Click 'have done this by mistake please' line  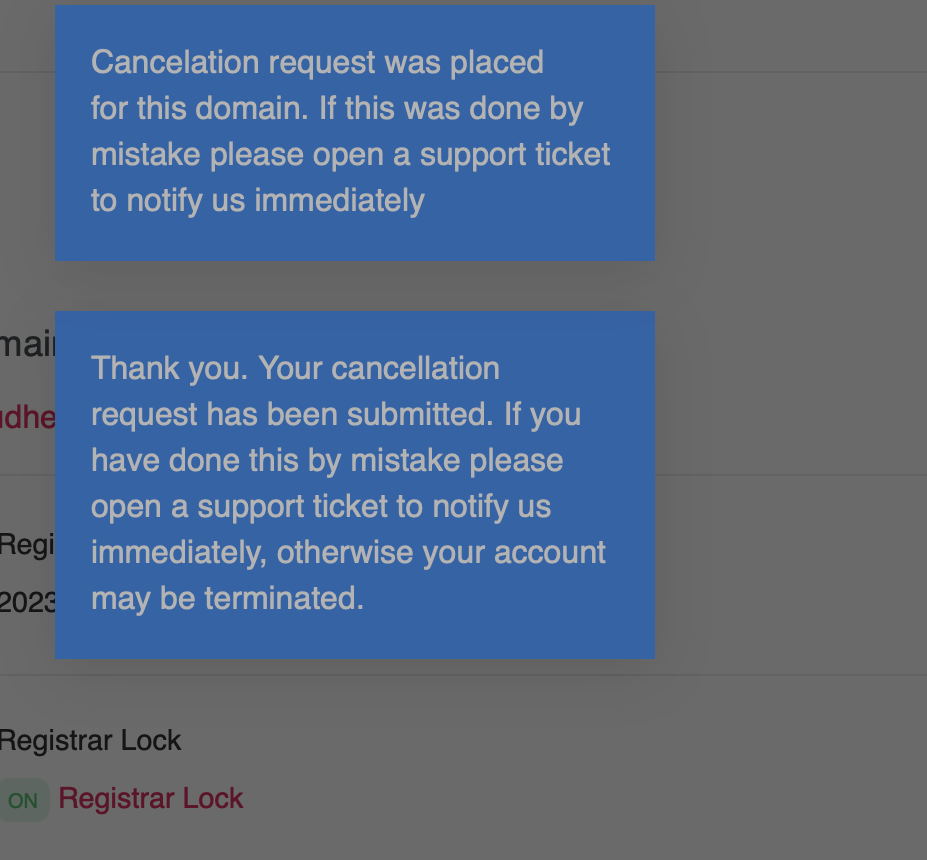(327, 460)
